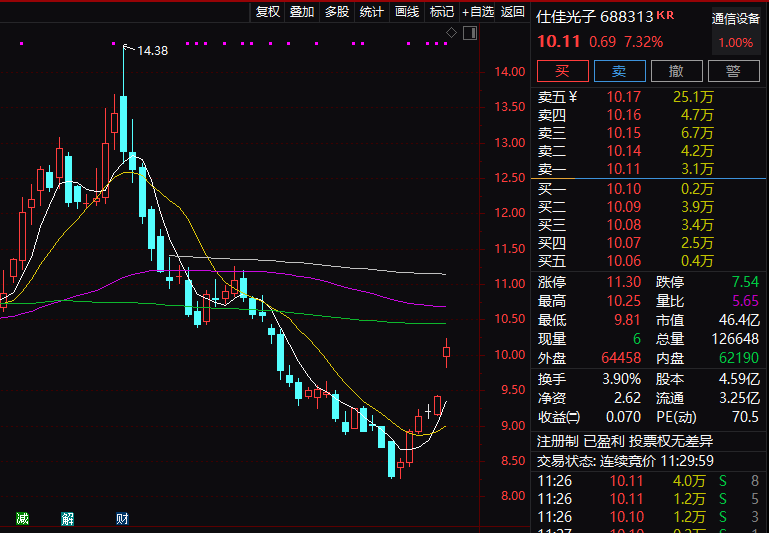Image resolution: width=769 pixels, height=533 pixels.
Task: Click the 已盈利 label
Action: tap(604, 441)
